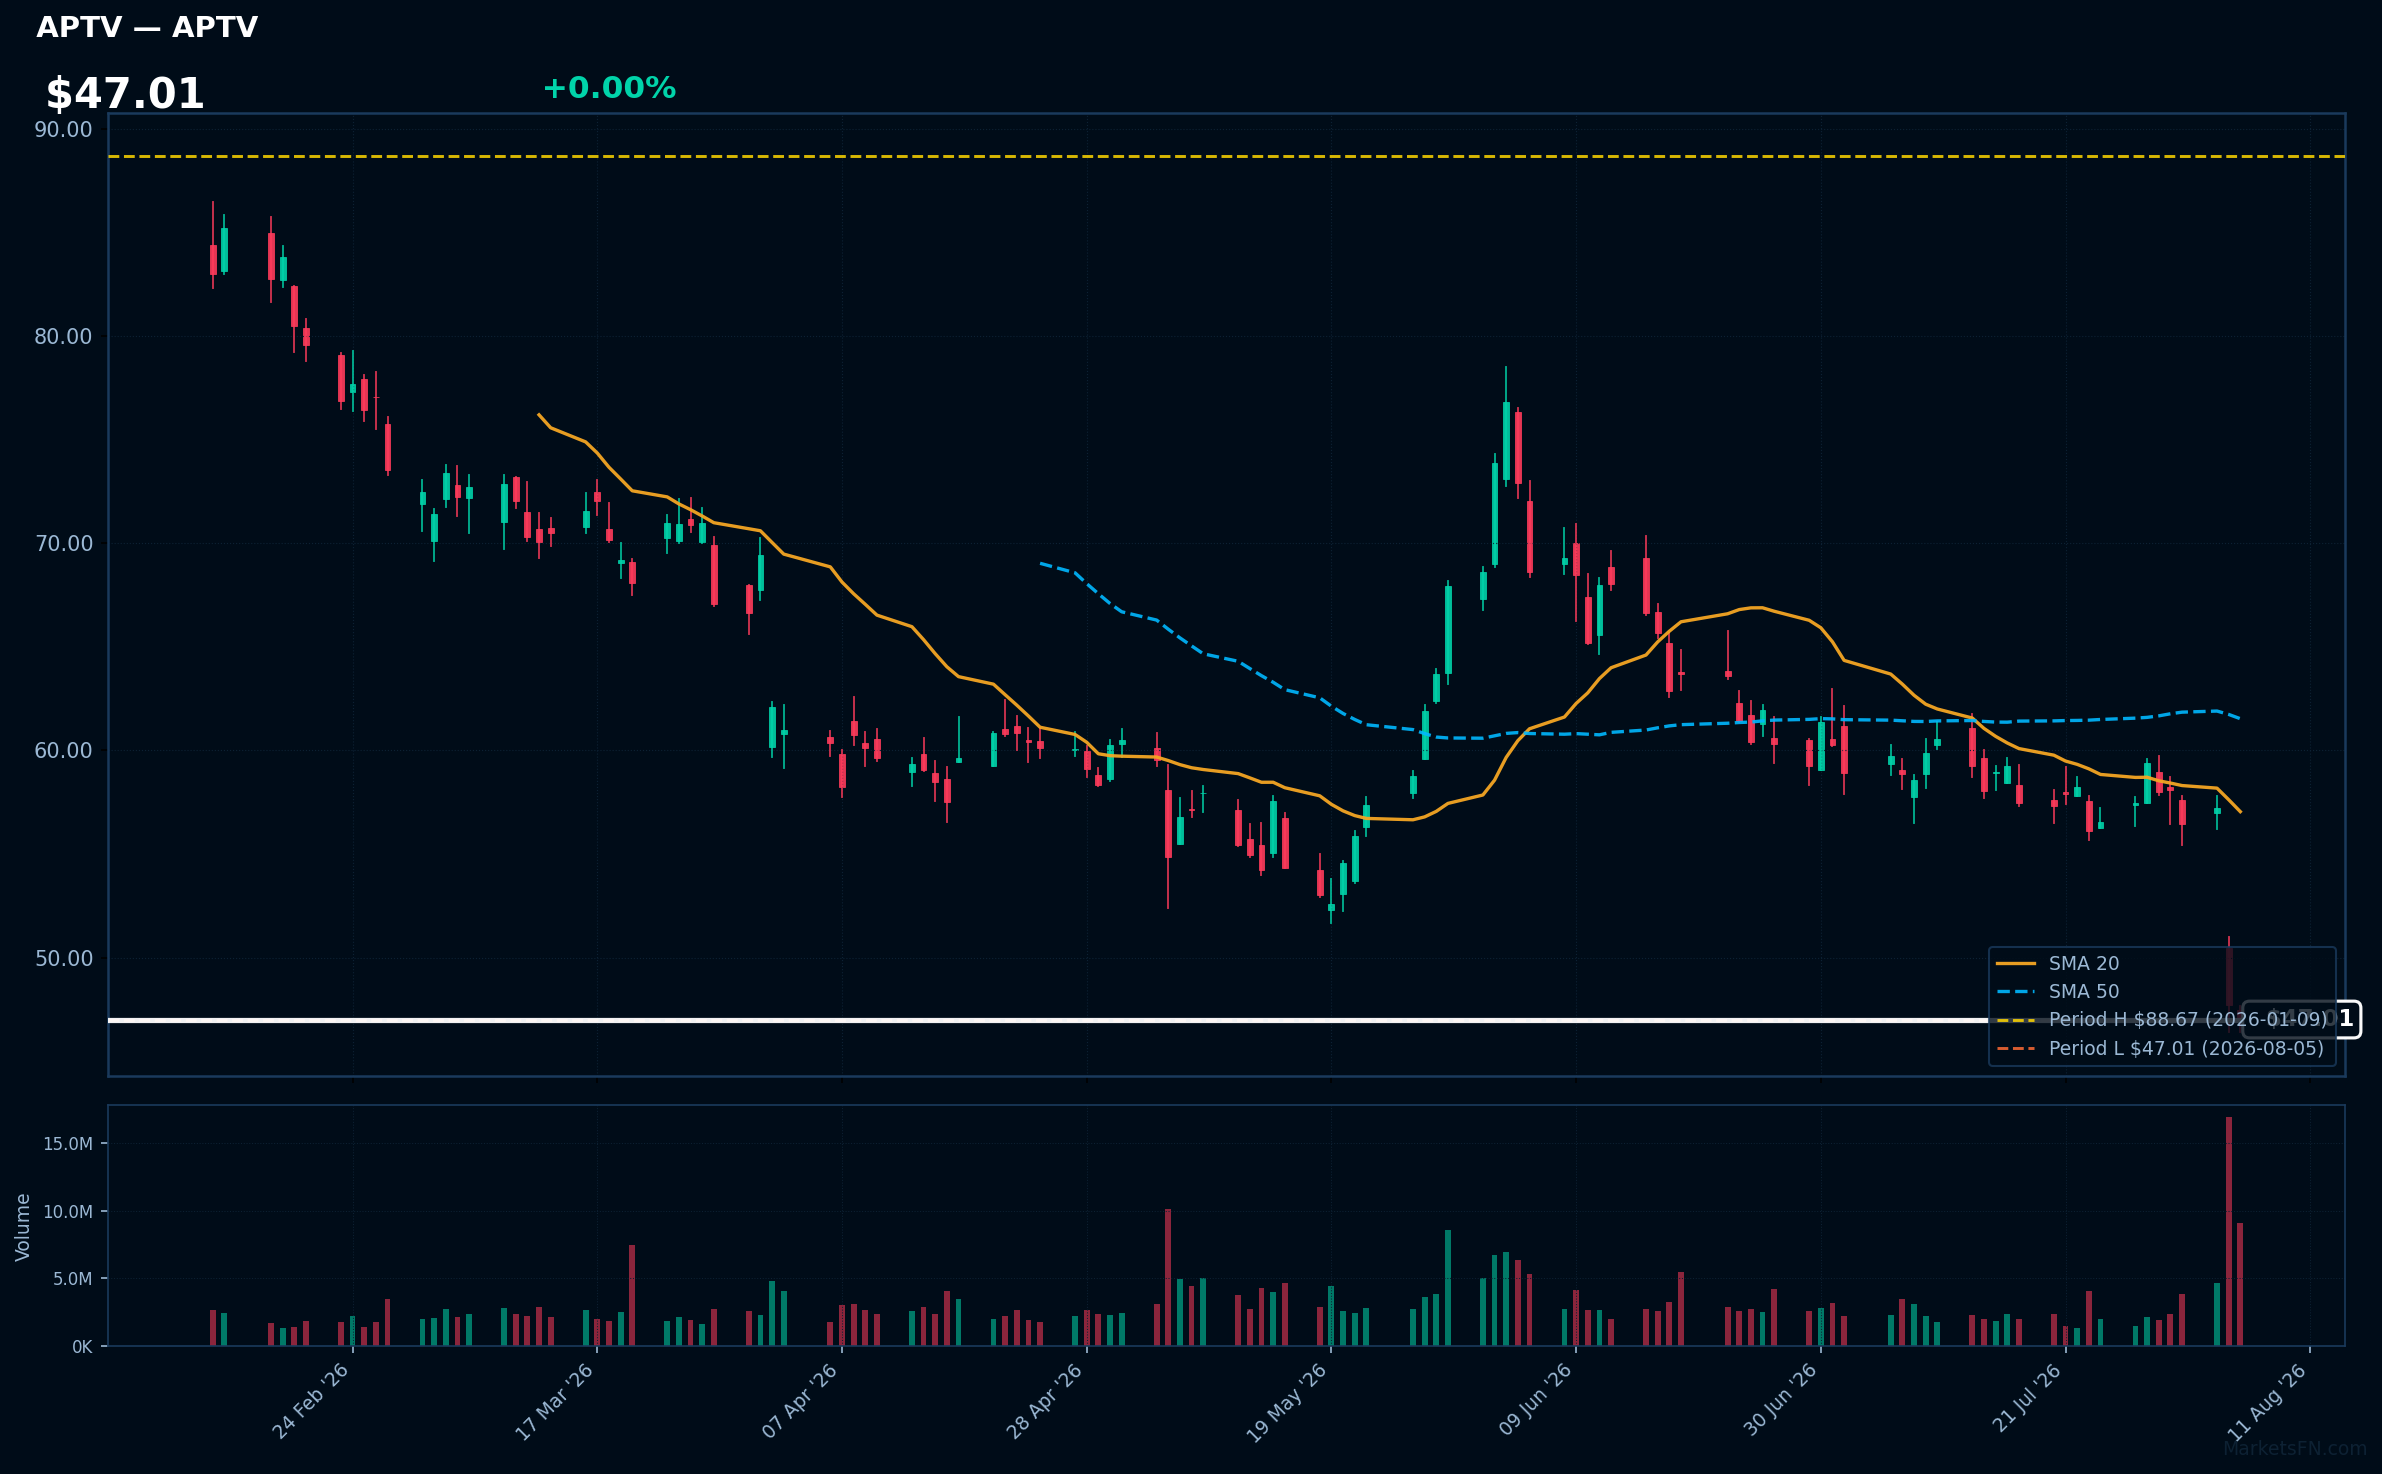Select the "Period H $88.67" legend entry
Viewport: 2382px width, 1474px height.
click(2188, 1020)
